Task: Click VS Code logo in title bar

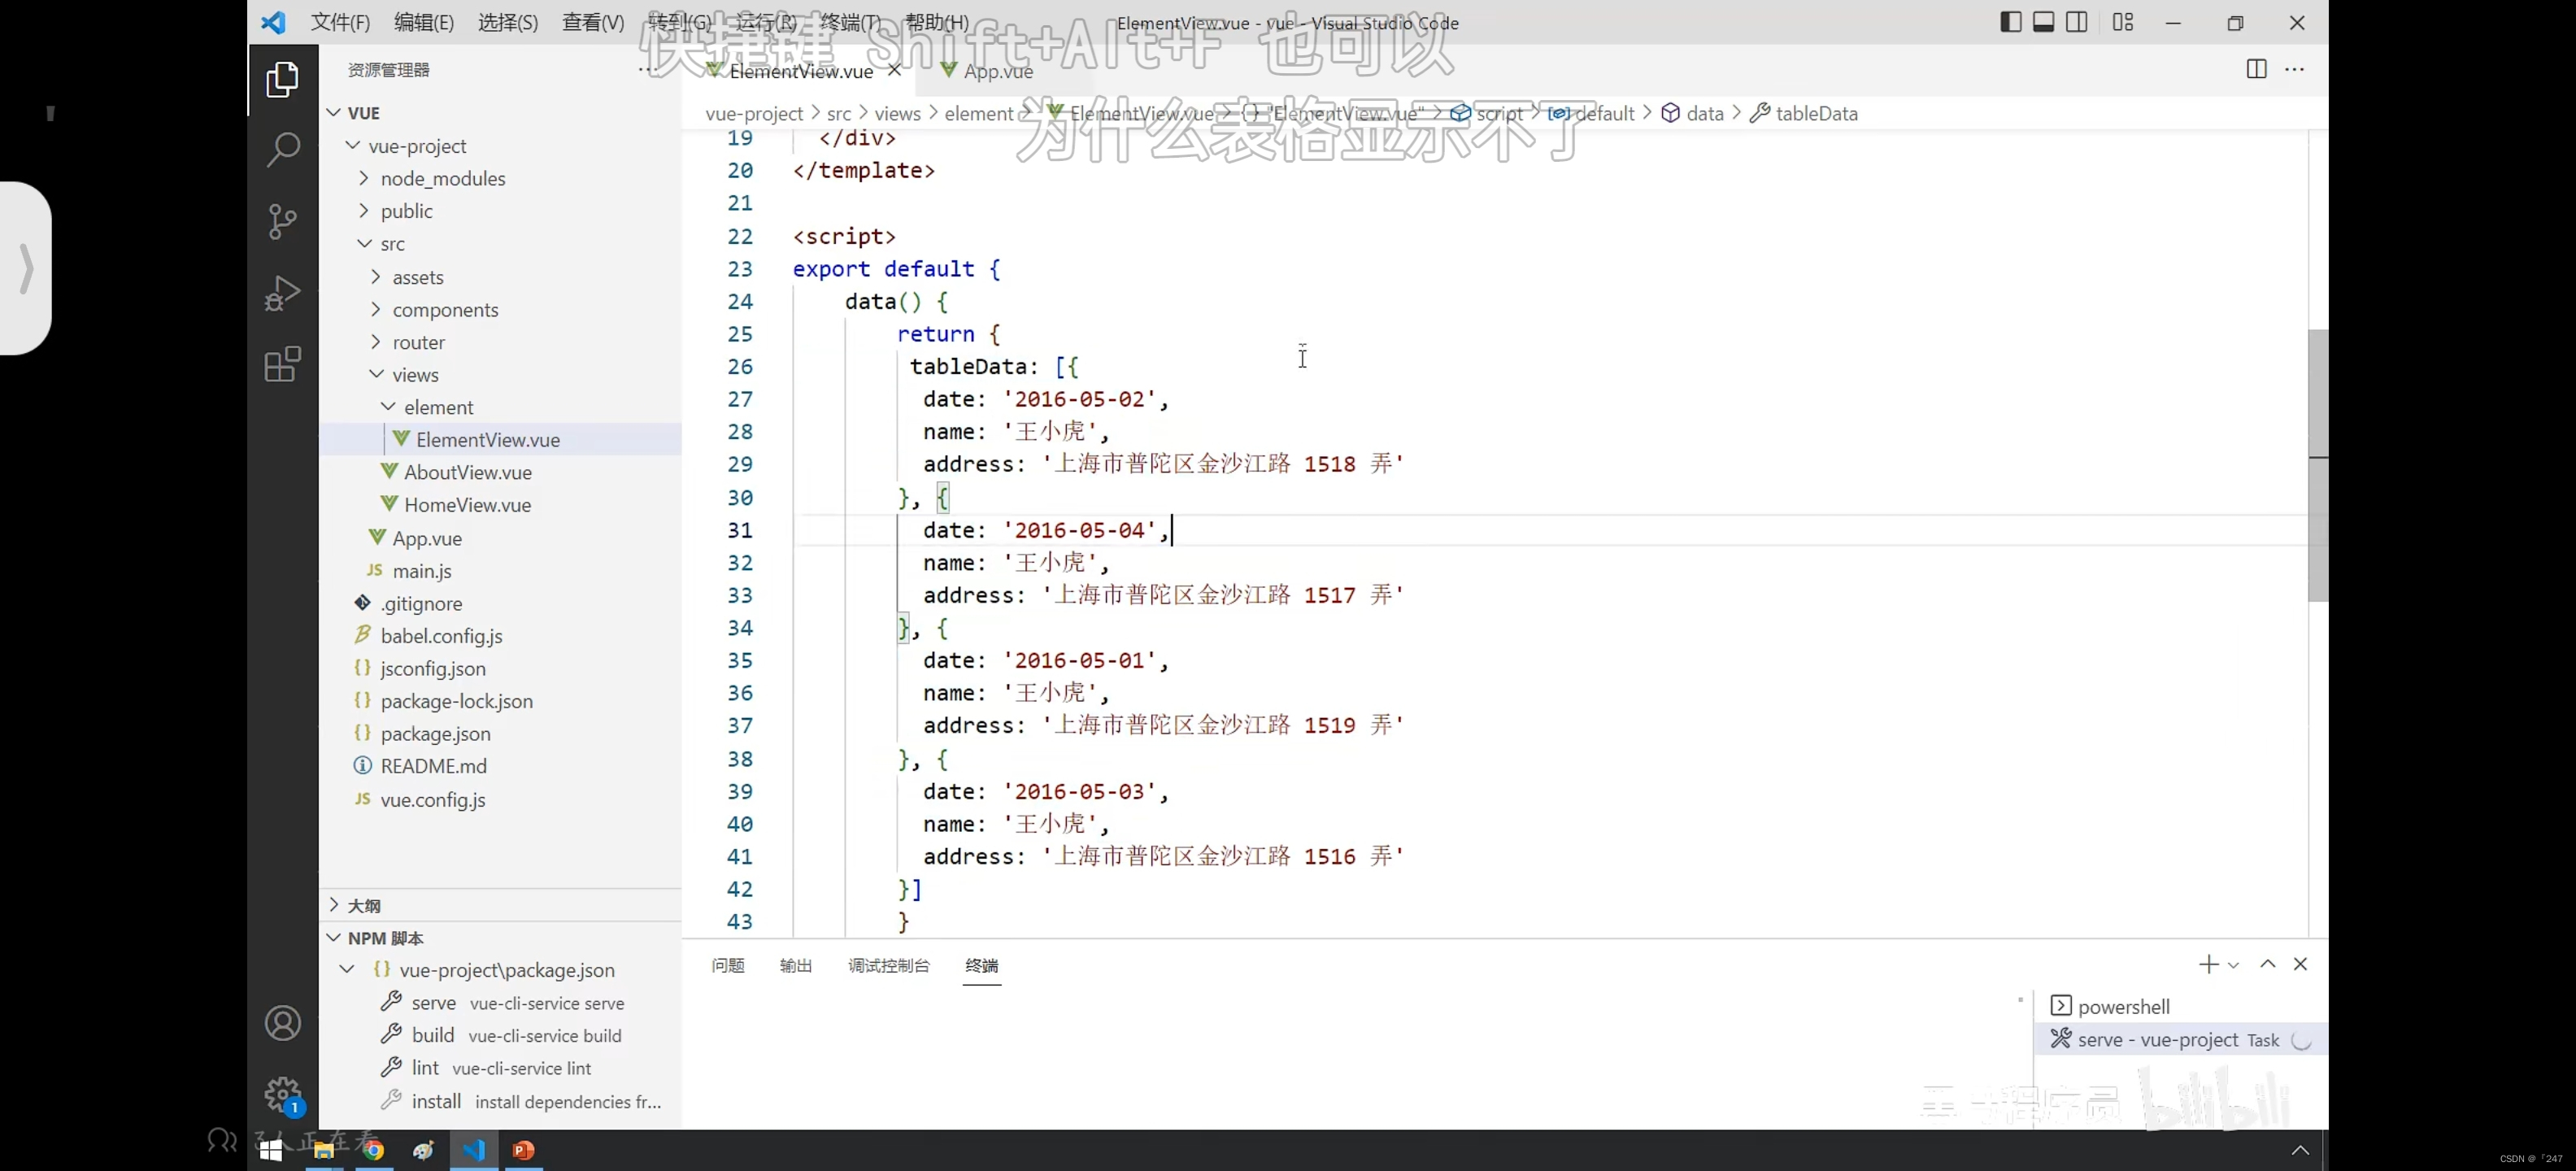Action: 273,22
